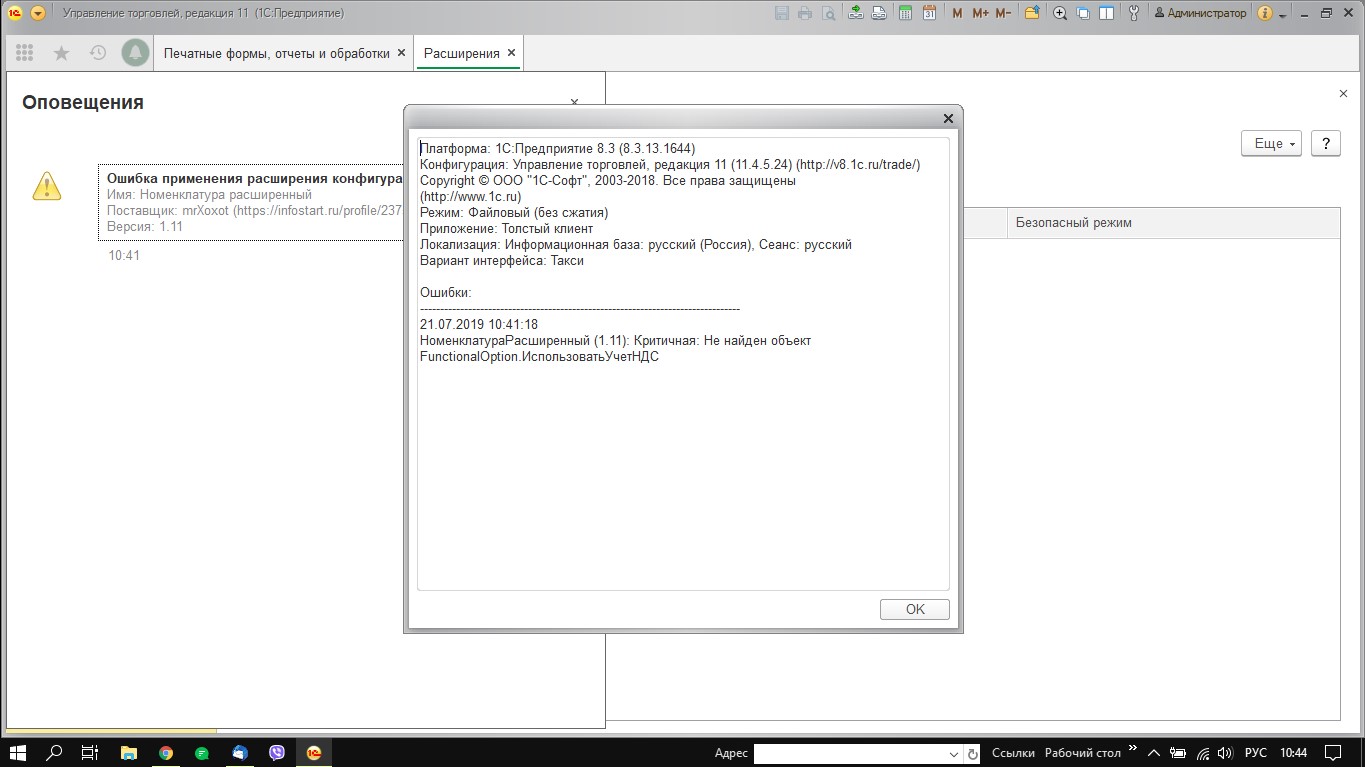Image resolution: width=1365 pixels, height=767 pixels.
Task: Click the M+ memory add button
Action: [x=980, y=14]
